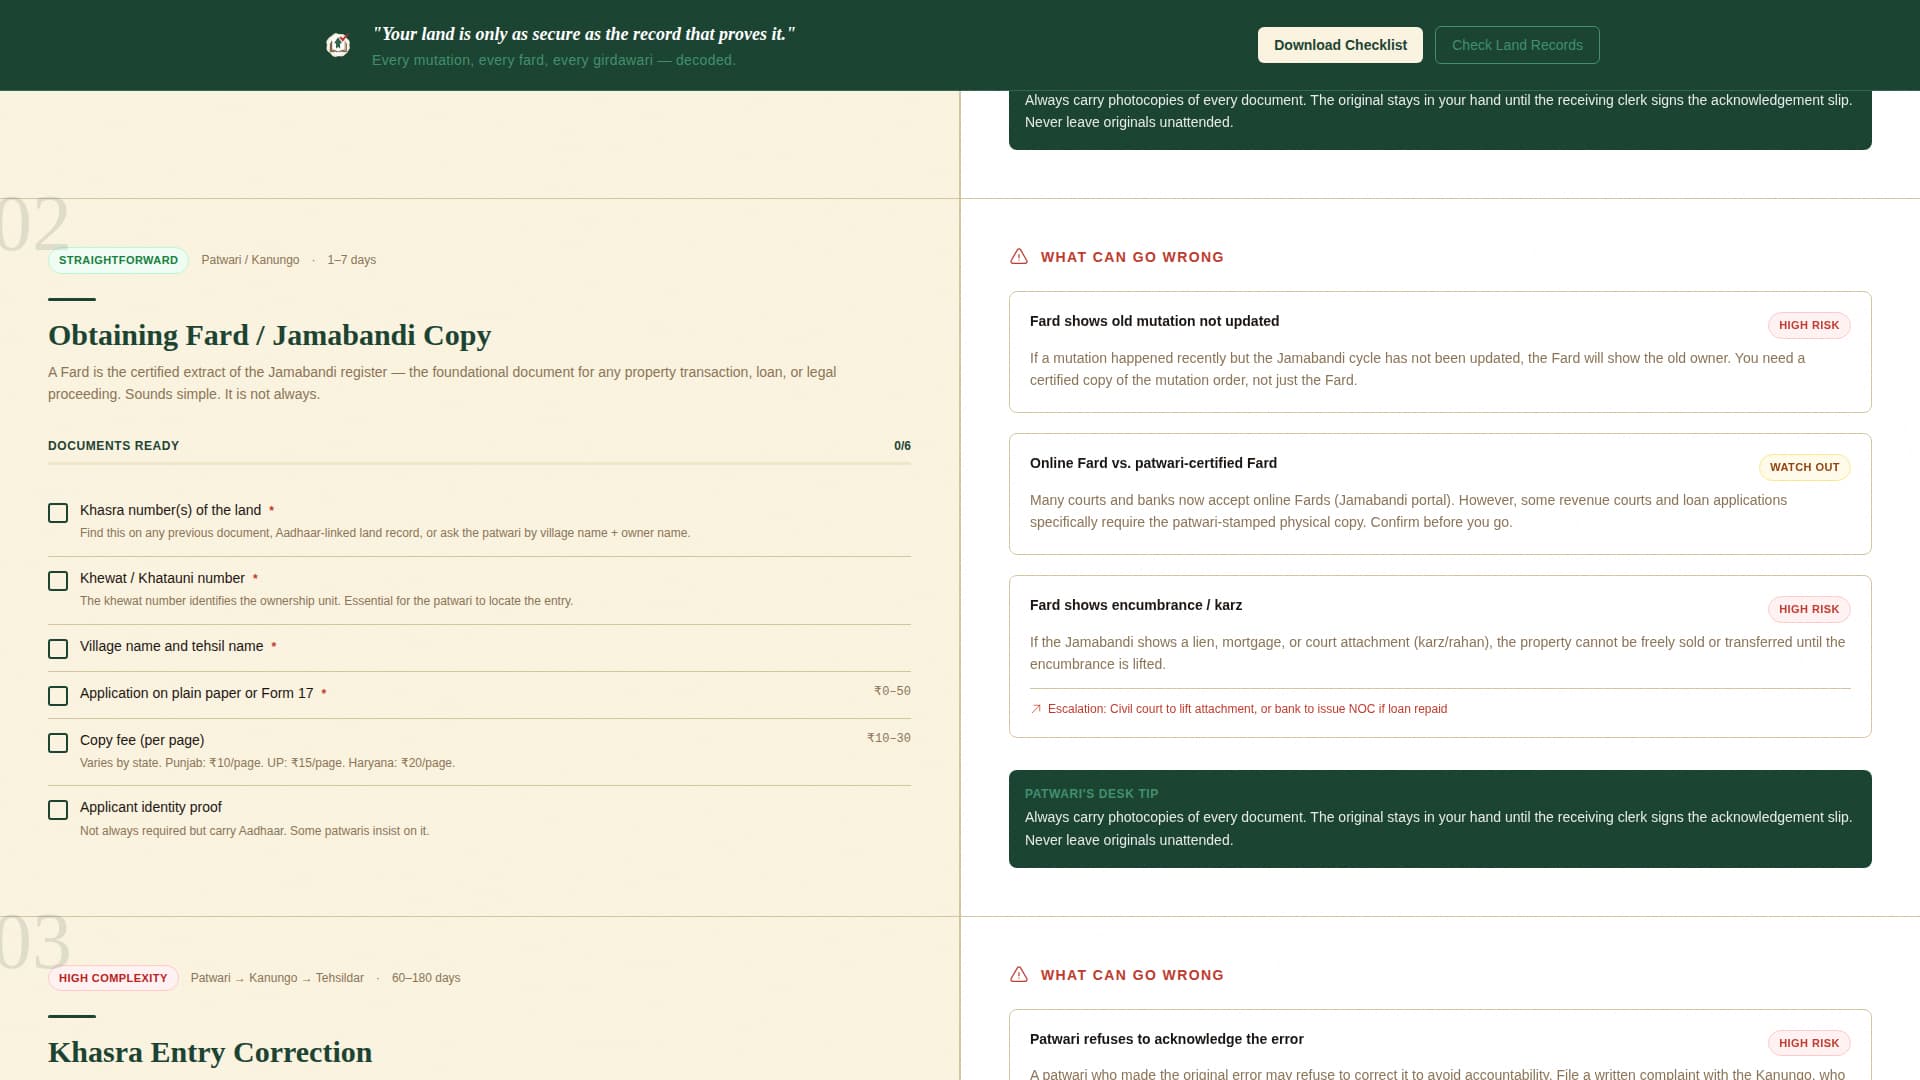Click the WATCH OUT badge
This screenshot has height=1080, width=1920.
click(1805, 467)
